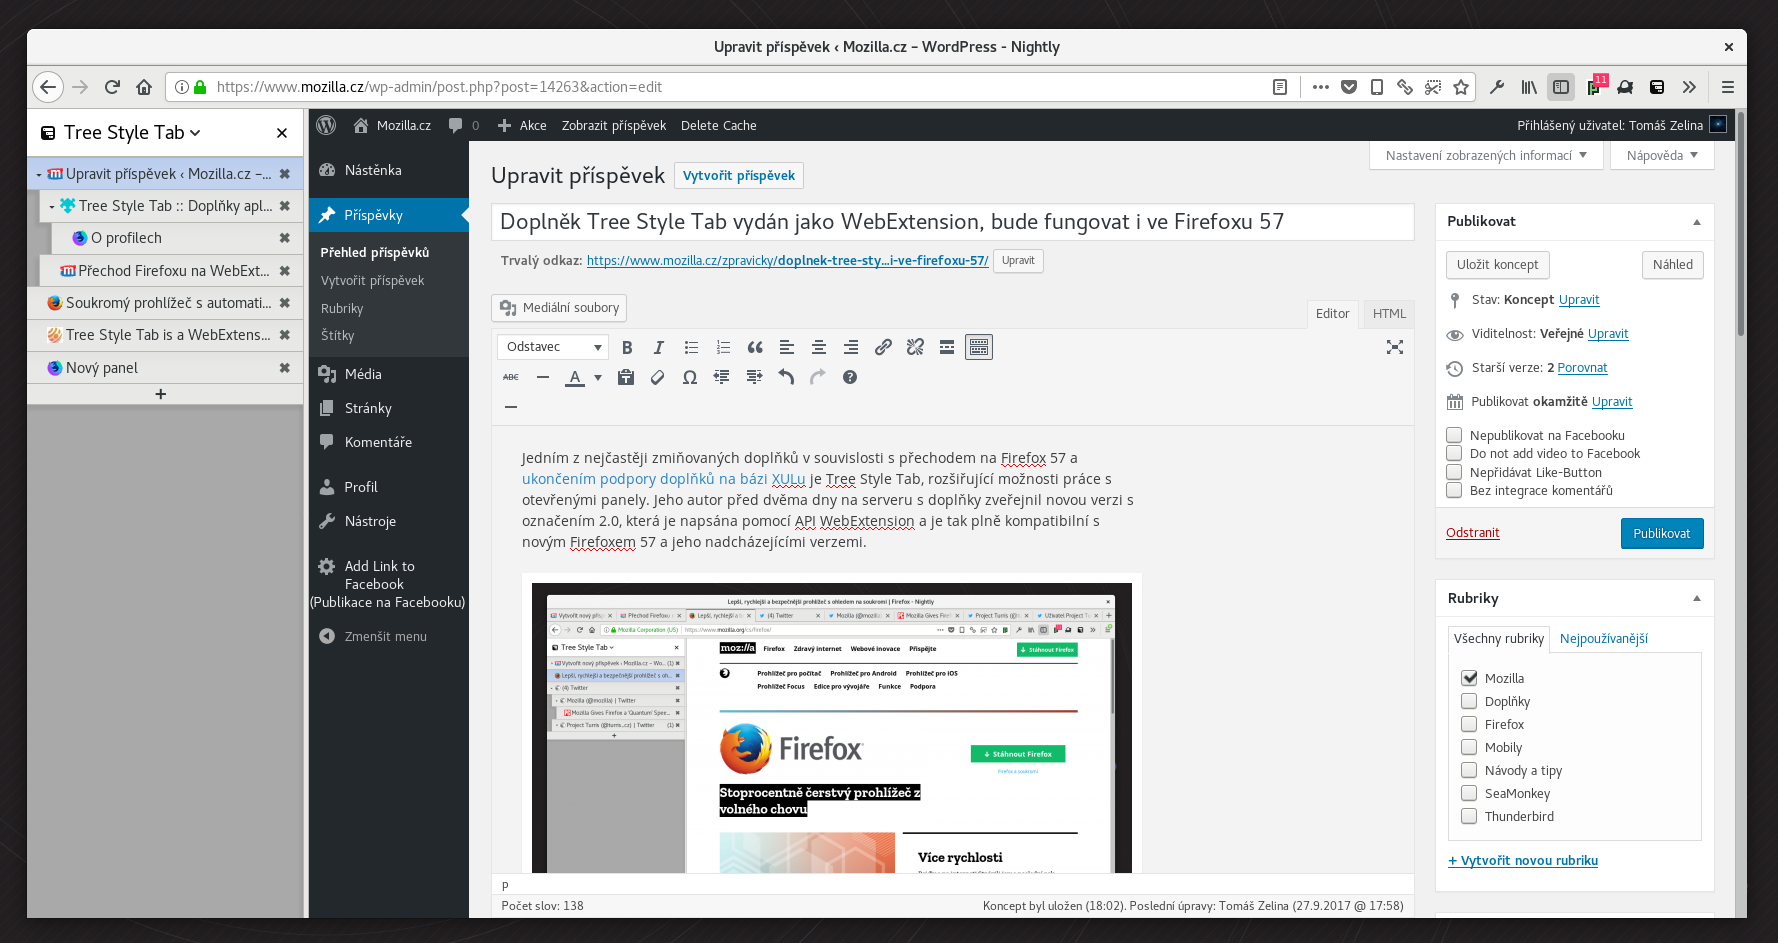Check the Nepublikovat na Facebooku checkbox
The width and height of the screenshot is (1778, 943).
pyautogui.click(x=1454, y=435)
